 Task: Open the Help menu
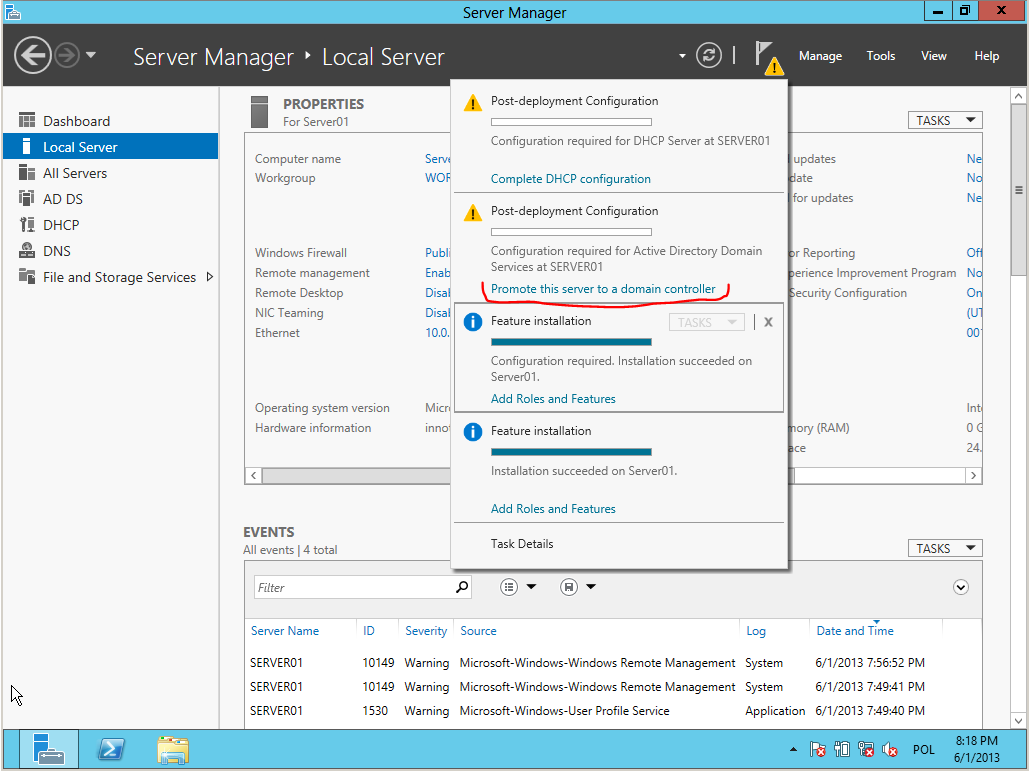[x=986, y=56]
